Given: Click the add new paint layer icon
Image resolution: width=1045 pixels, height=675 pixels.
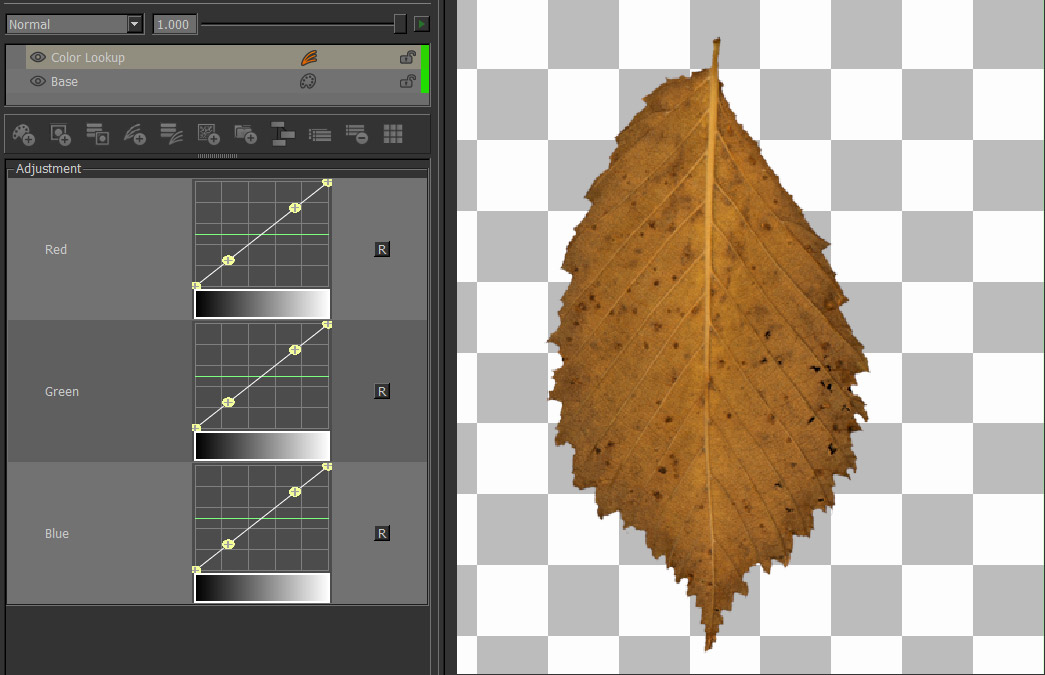Looking at the screenshot, I should [x=23, y=133].
